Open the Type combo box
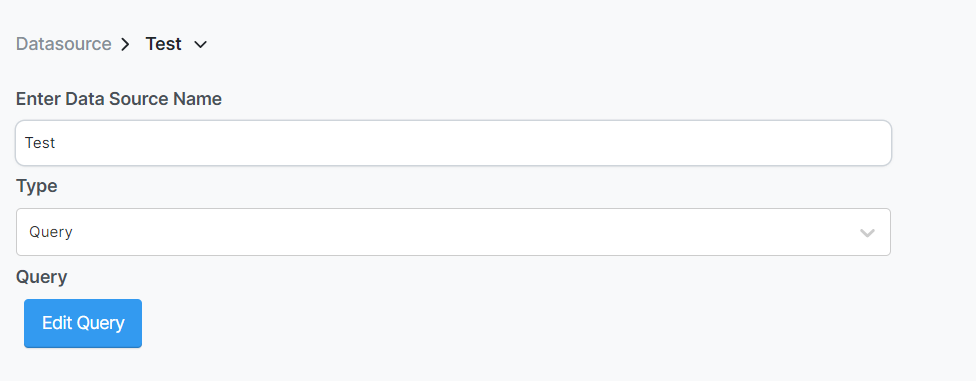976x381 pixels. (453, 232)
